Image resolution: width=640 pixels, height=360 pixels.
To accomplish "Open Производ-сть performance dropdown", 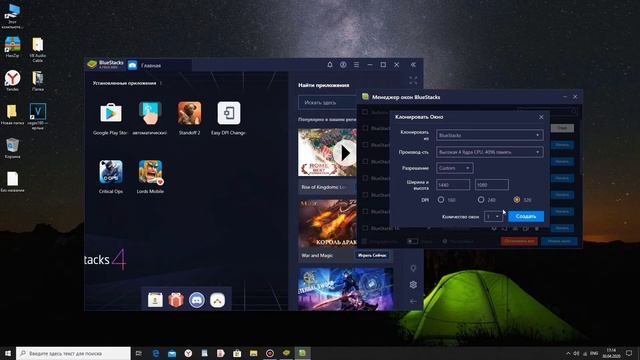I will 489,152.
